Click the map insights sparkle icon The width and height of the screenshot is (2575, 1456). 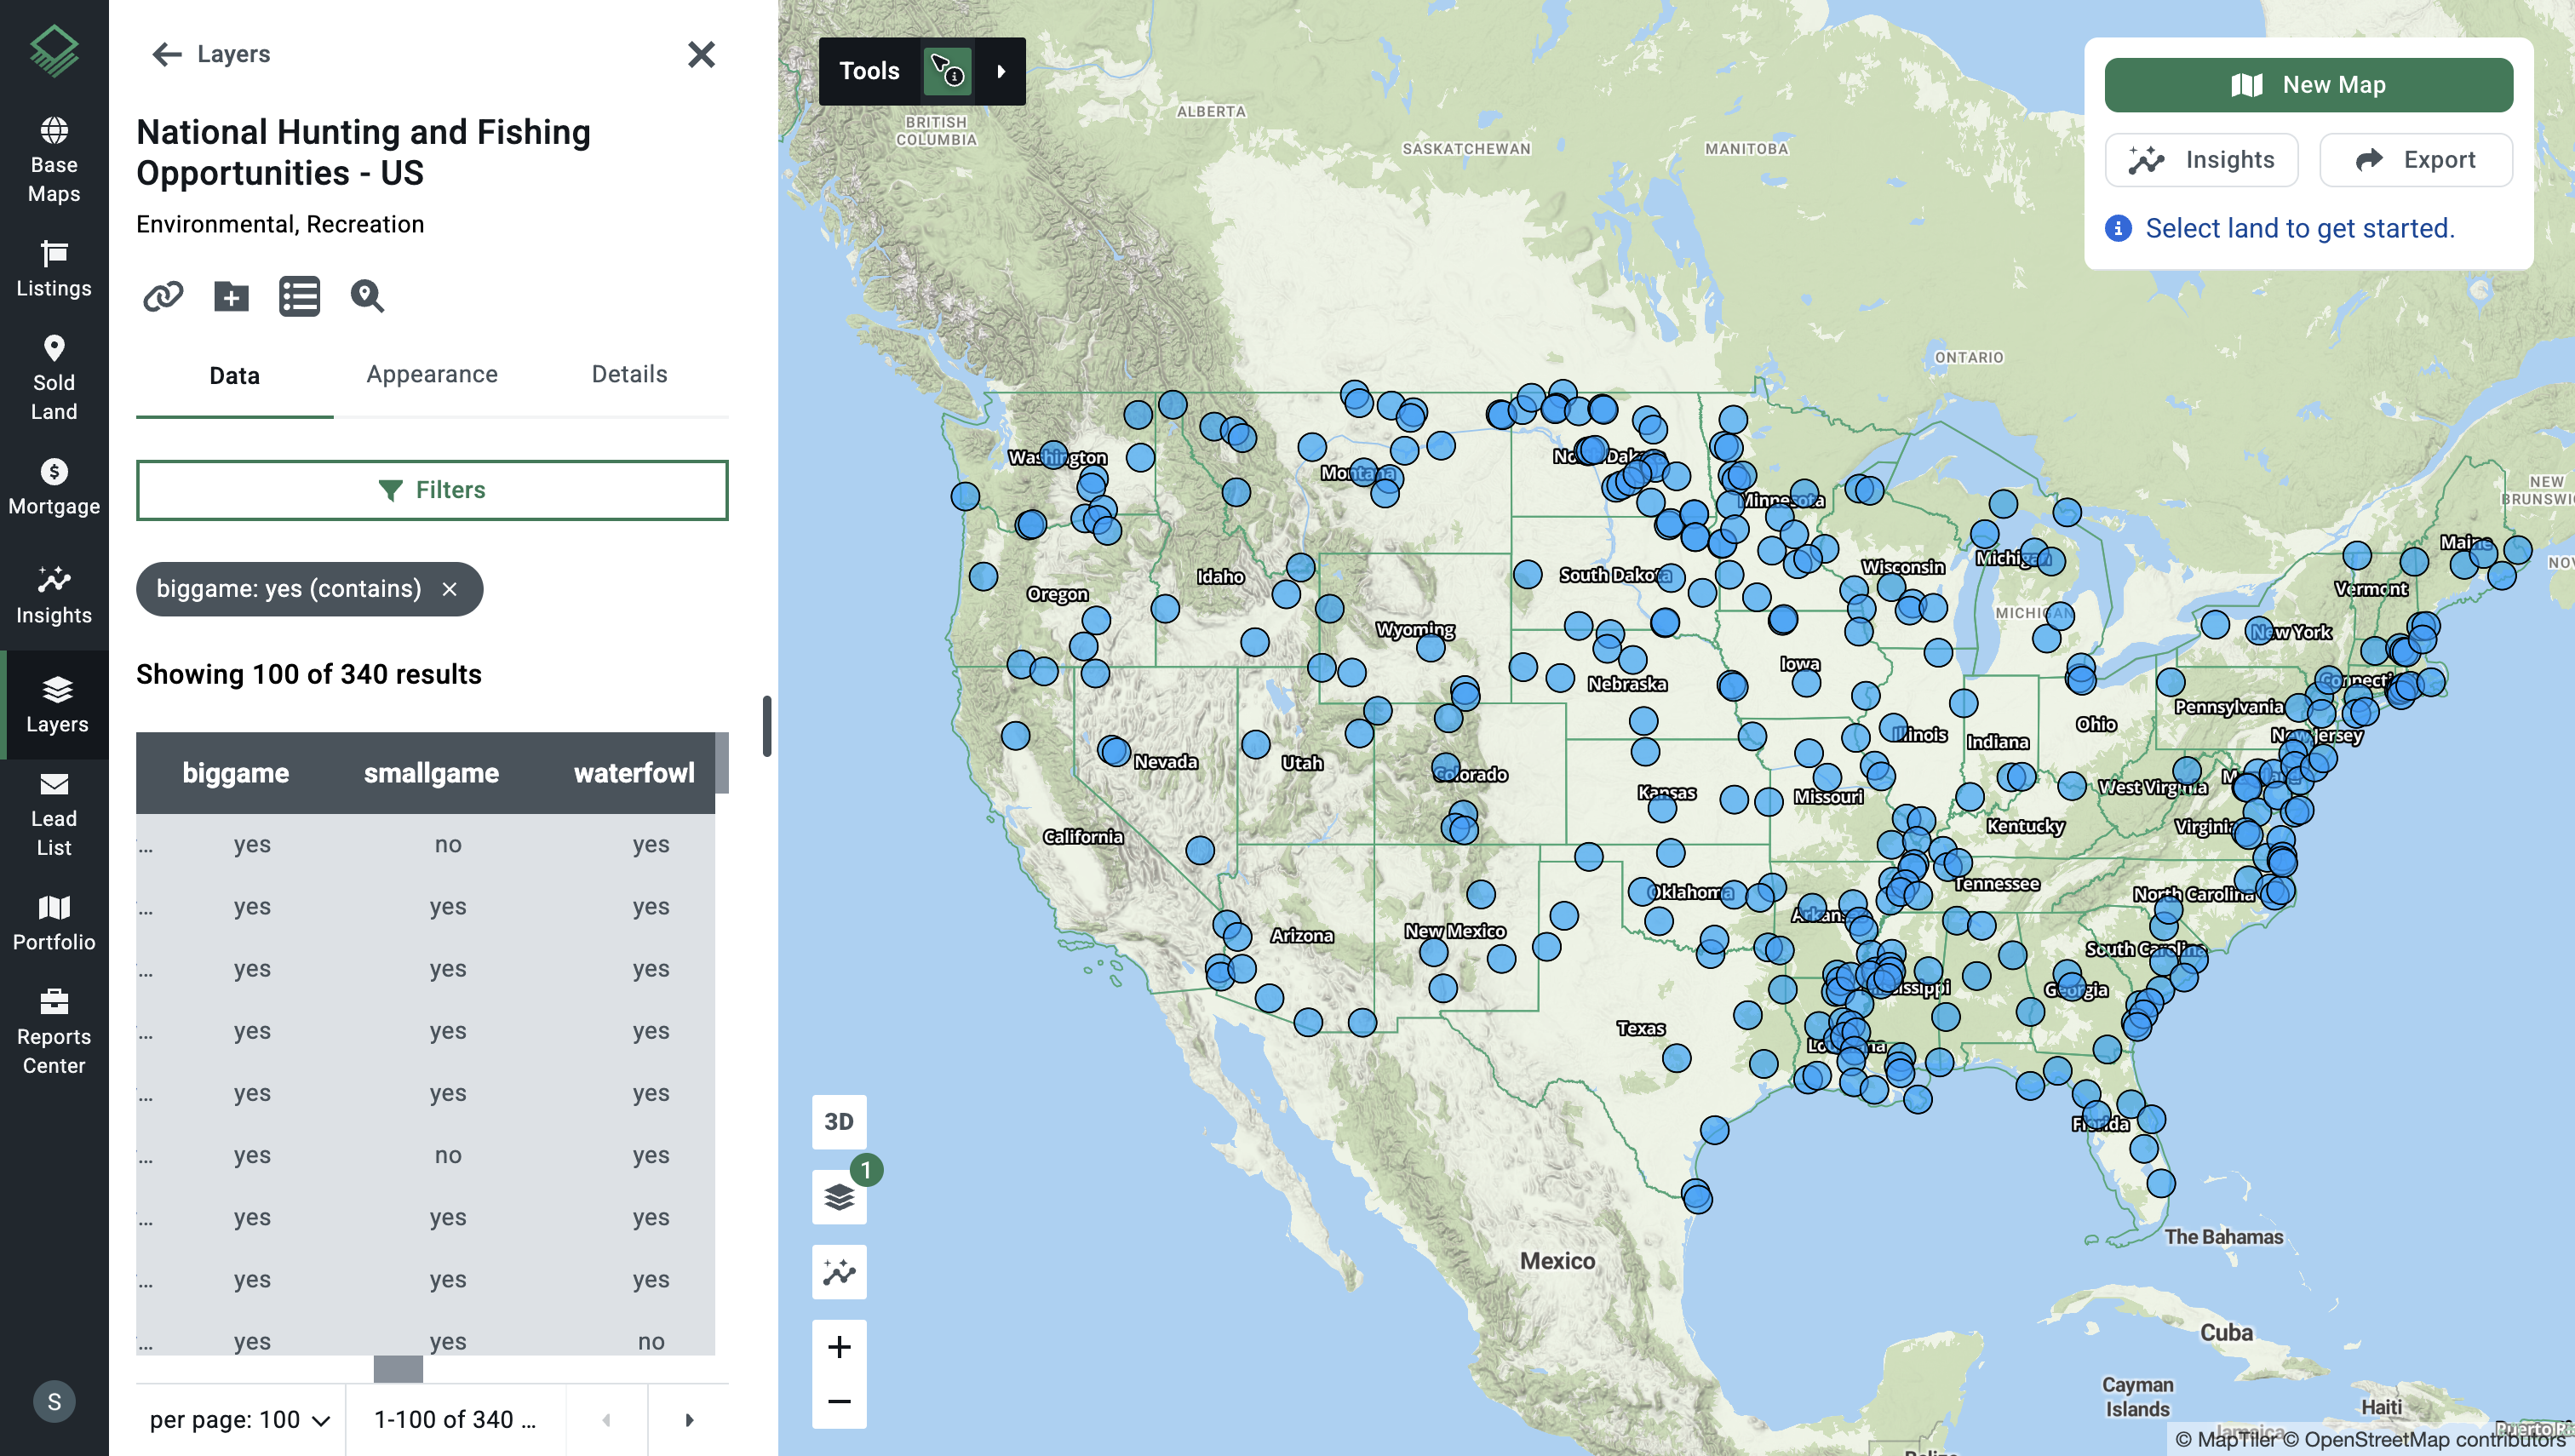point(839,1272)
